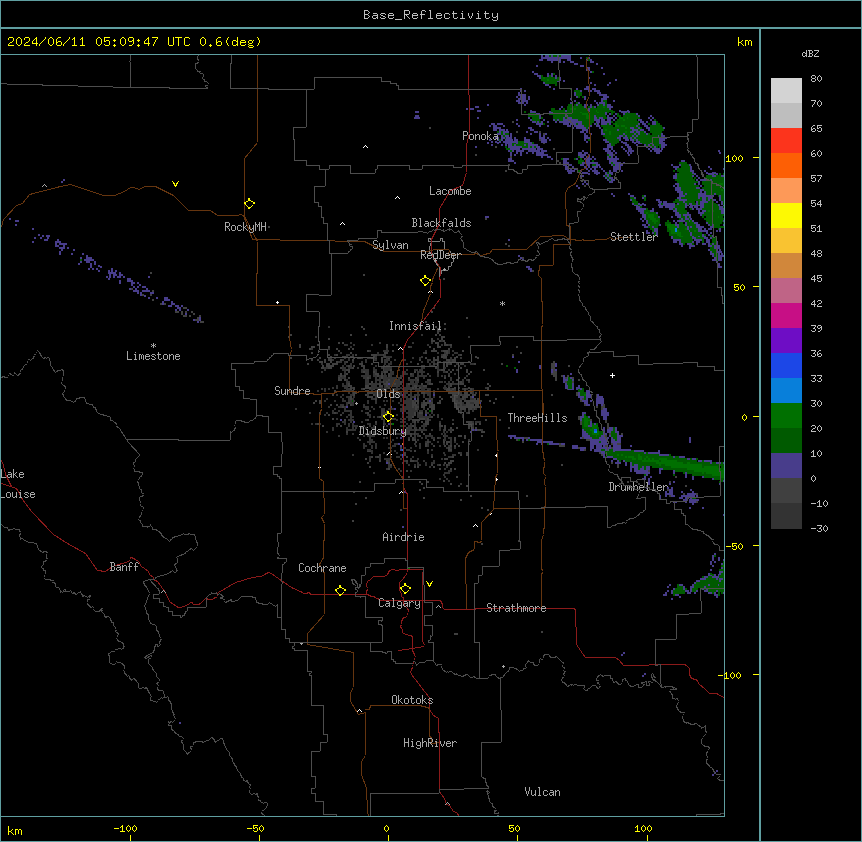
Task: Click the Sylvan label
Action: click(x=390, y=245)
